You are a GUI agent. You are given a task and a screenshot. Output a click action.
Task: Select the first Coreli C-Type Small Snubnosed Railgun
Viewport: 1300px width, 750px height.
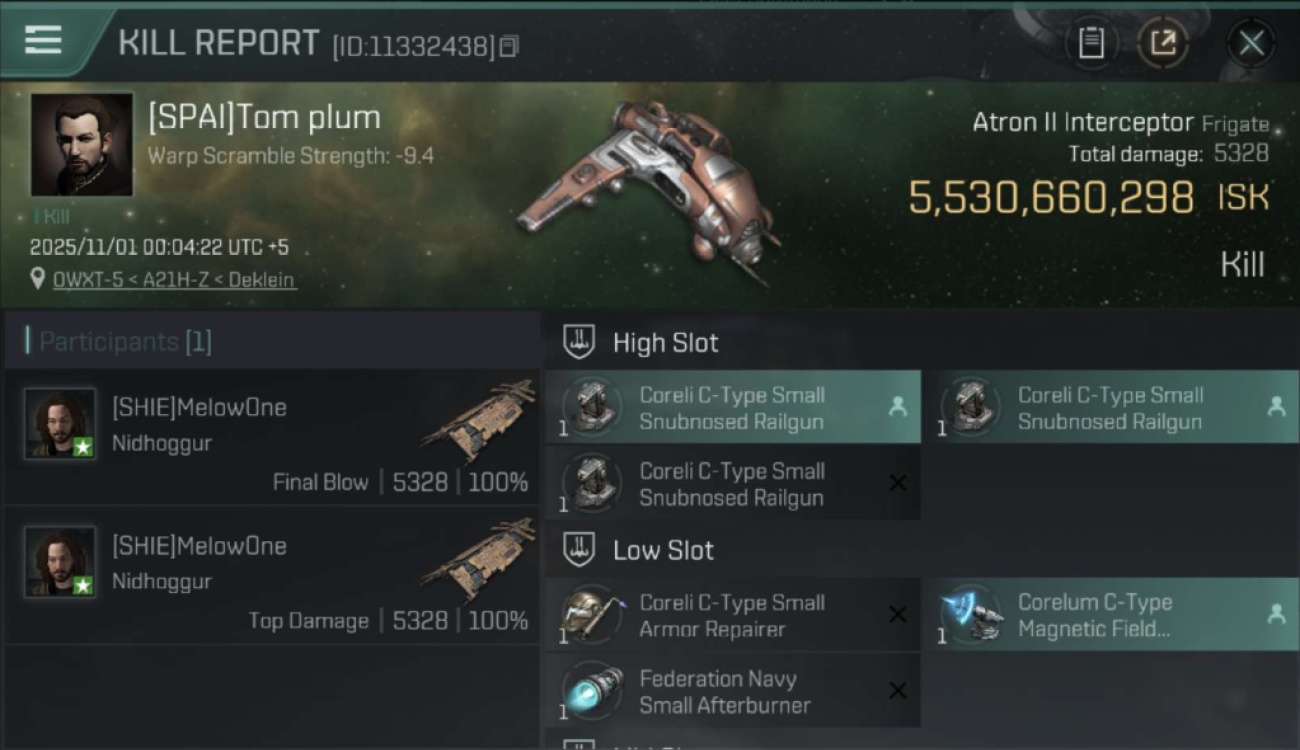[x=732, y=408]
